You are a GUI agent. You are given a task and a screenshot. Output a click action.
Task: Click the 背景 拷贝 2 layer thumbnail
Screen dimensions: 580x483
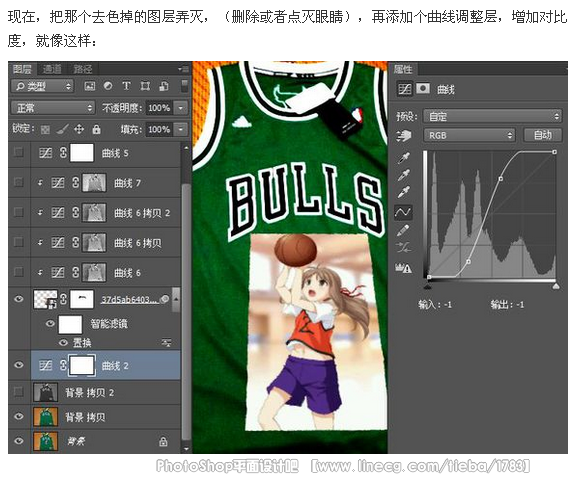(45, 392)
